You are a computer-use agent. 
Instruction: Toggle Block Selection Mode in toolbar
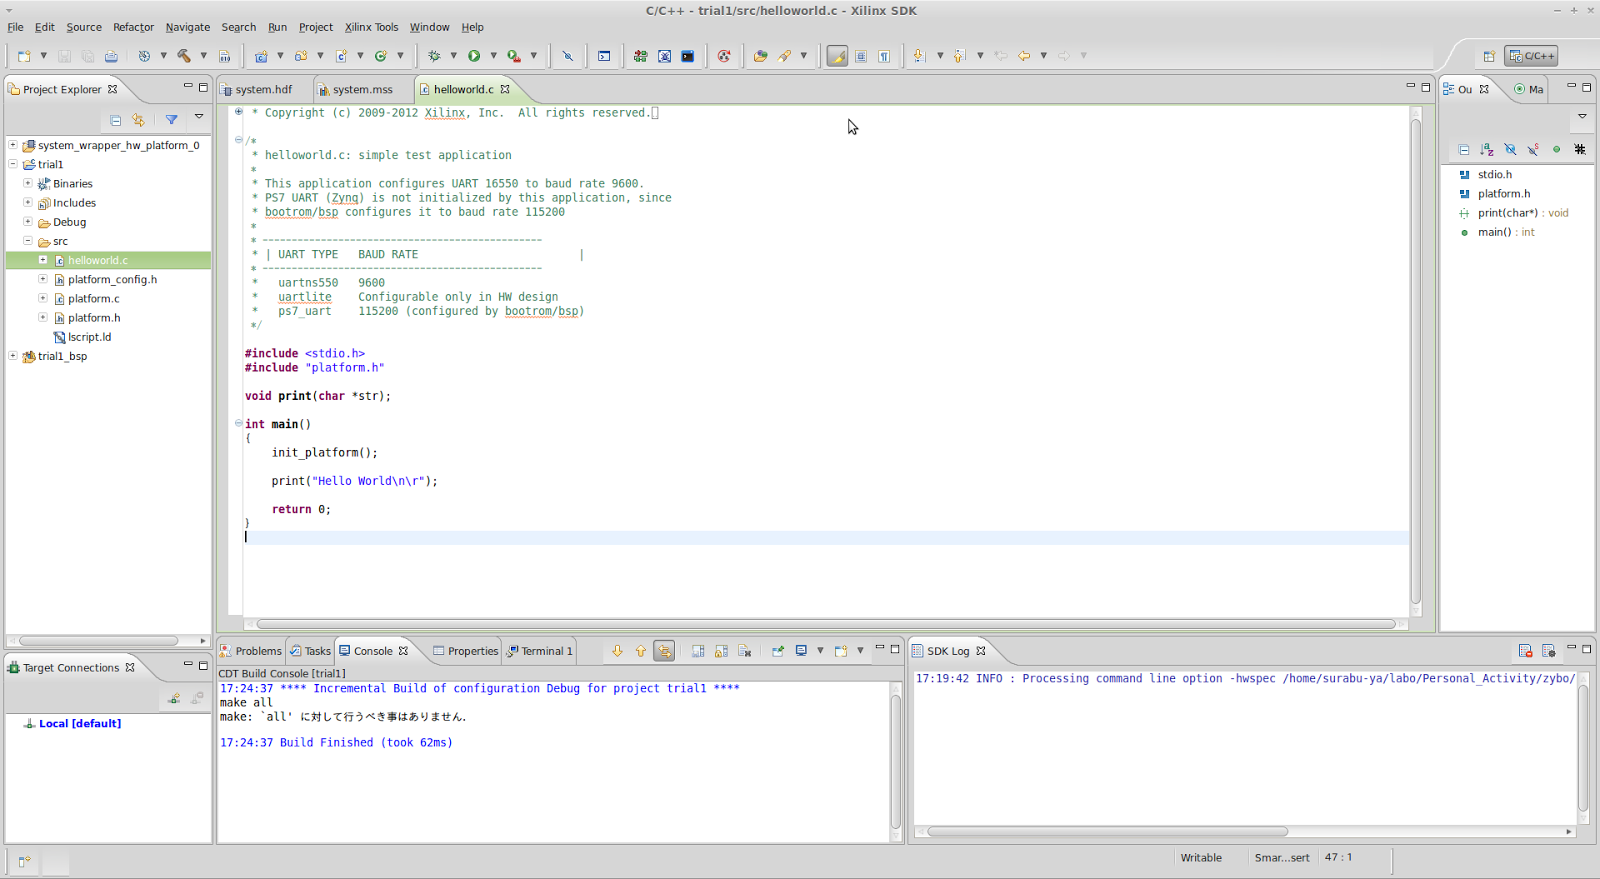[861, 56]
